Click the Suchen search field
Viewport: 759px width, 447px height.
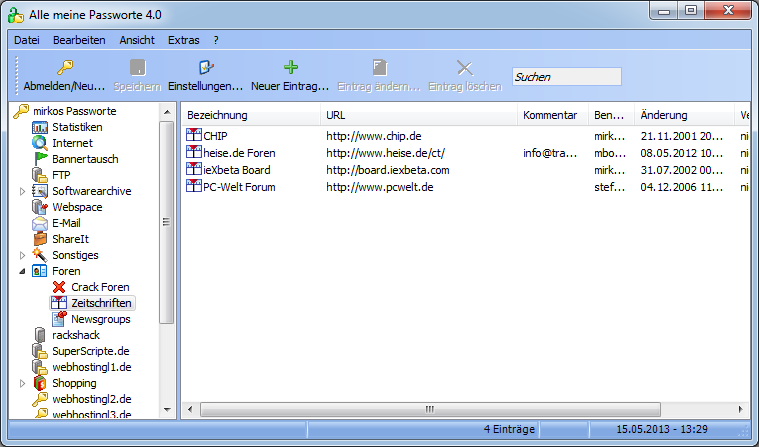(x=566, y=77)
